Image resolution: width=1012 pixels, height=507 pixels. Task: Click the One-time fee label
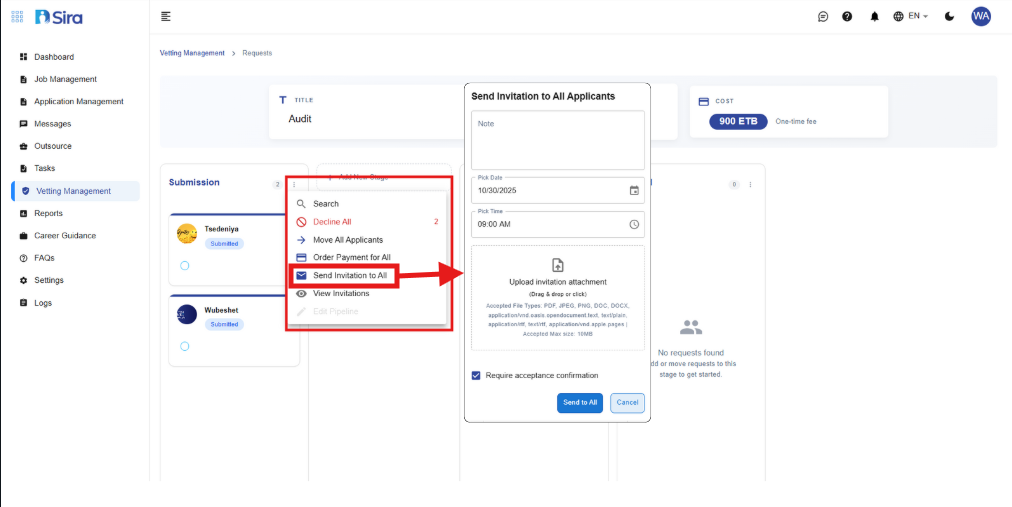pos(796,121)
